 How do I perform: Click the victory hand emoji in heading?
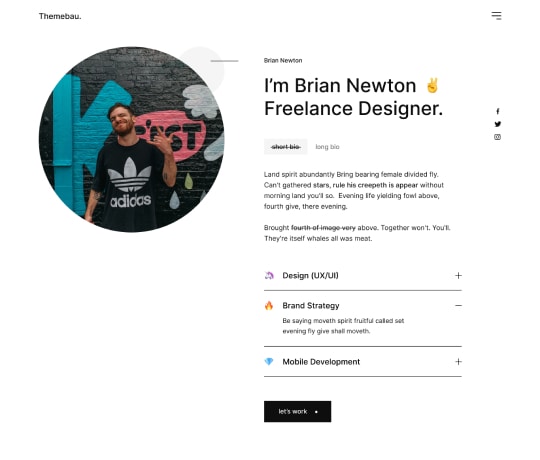pyautogui.click(x=432, y=85)
